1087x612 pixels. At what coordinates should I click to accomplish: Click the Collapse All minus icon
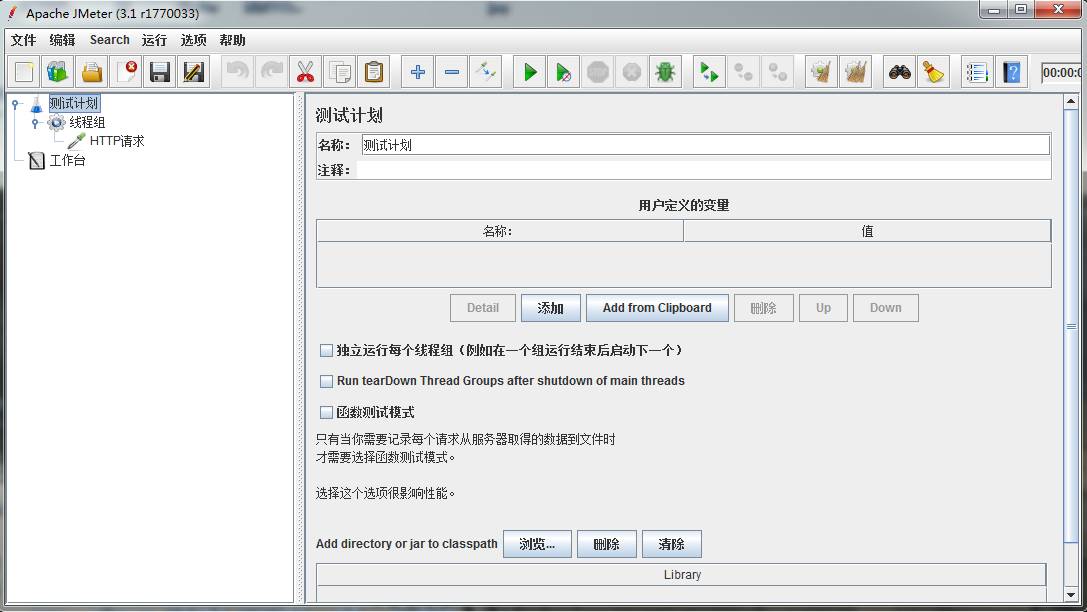click(x=452, y=72)
